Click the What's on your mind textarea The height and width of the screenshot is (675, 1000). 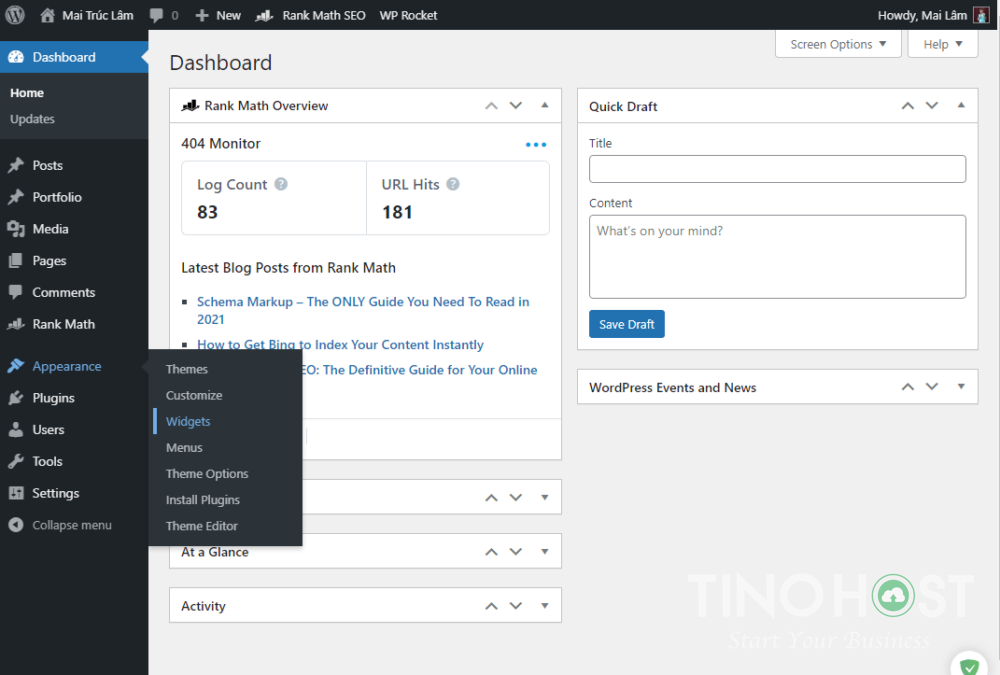pos(777,256)
